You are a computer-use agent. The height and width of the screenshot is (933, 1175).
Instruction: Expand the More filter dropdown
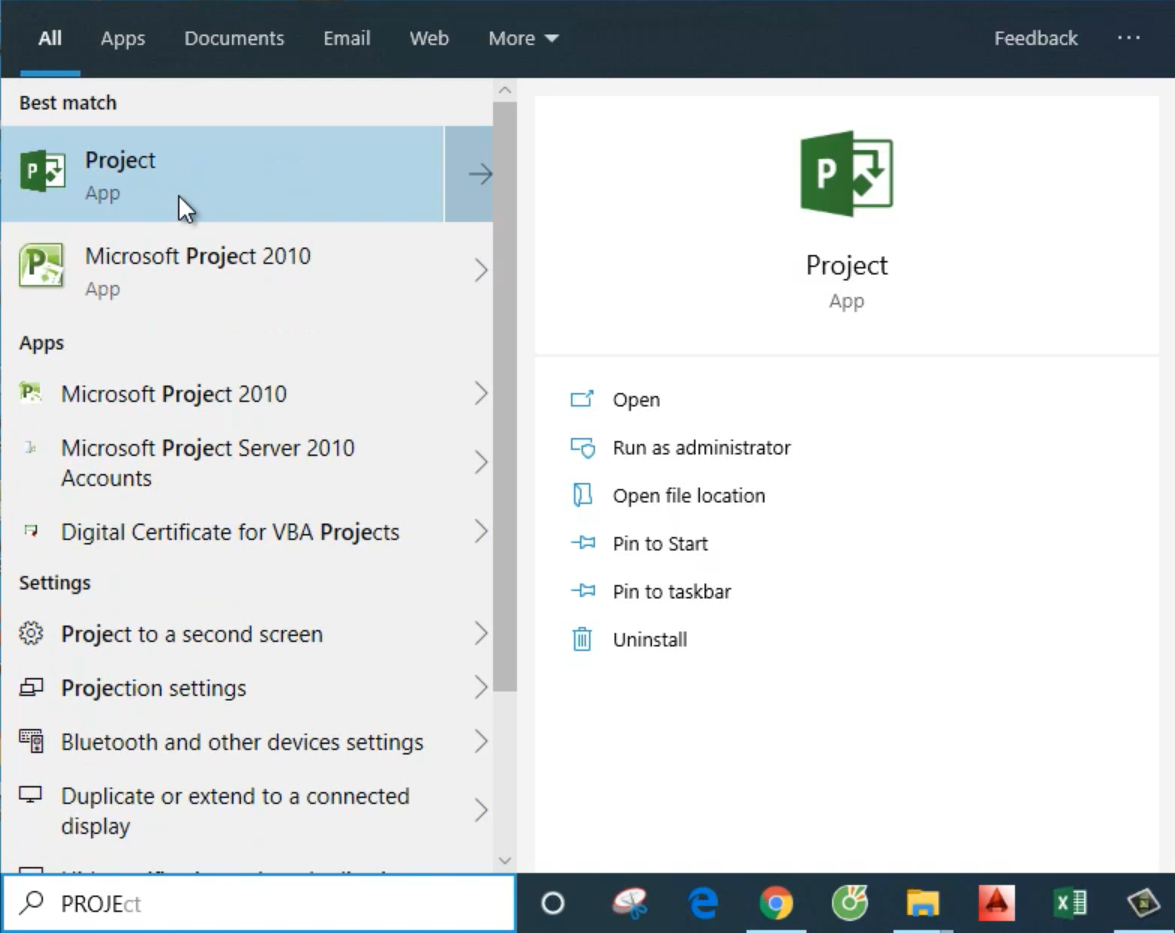click(523, 38)
